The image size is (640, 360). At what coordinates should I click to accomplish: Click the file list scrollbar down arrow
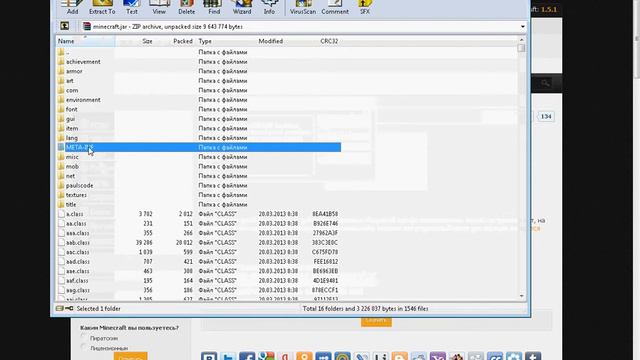click(521, 296)
